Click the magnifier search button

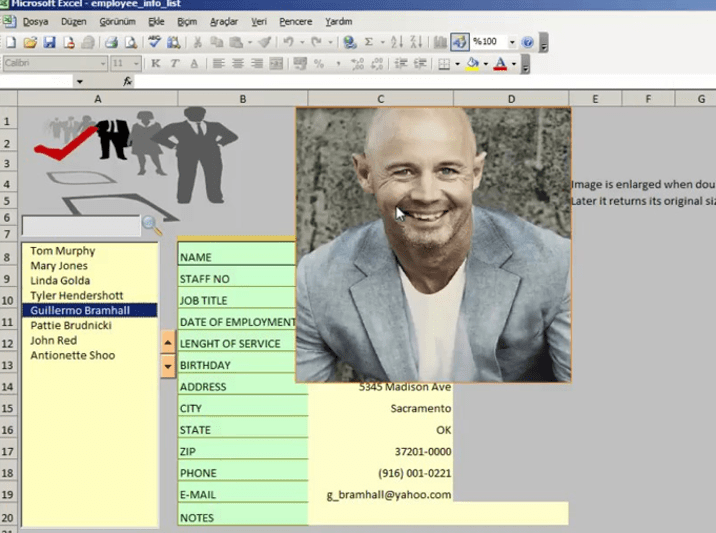152,225
